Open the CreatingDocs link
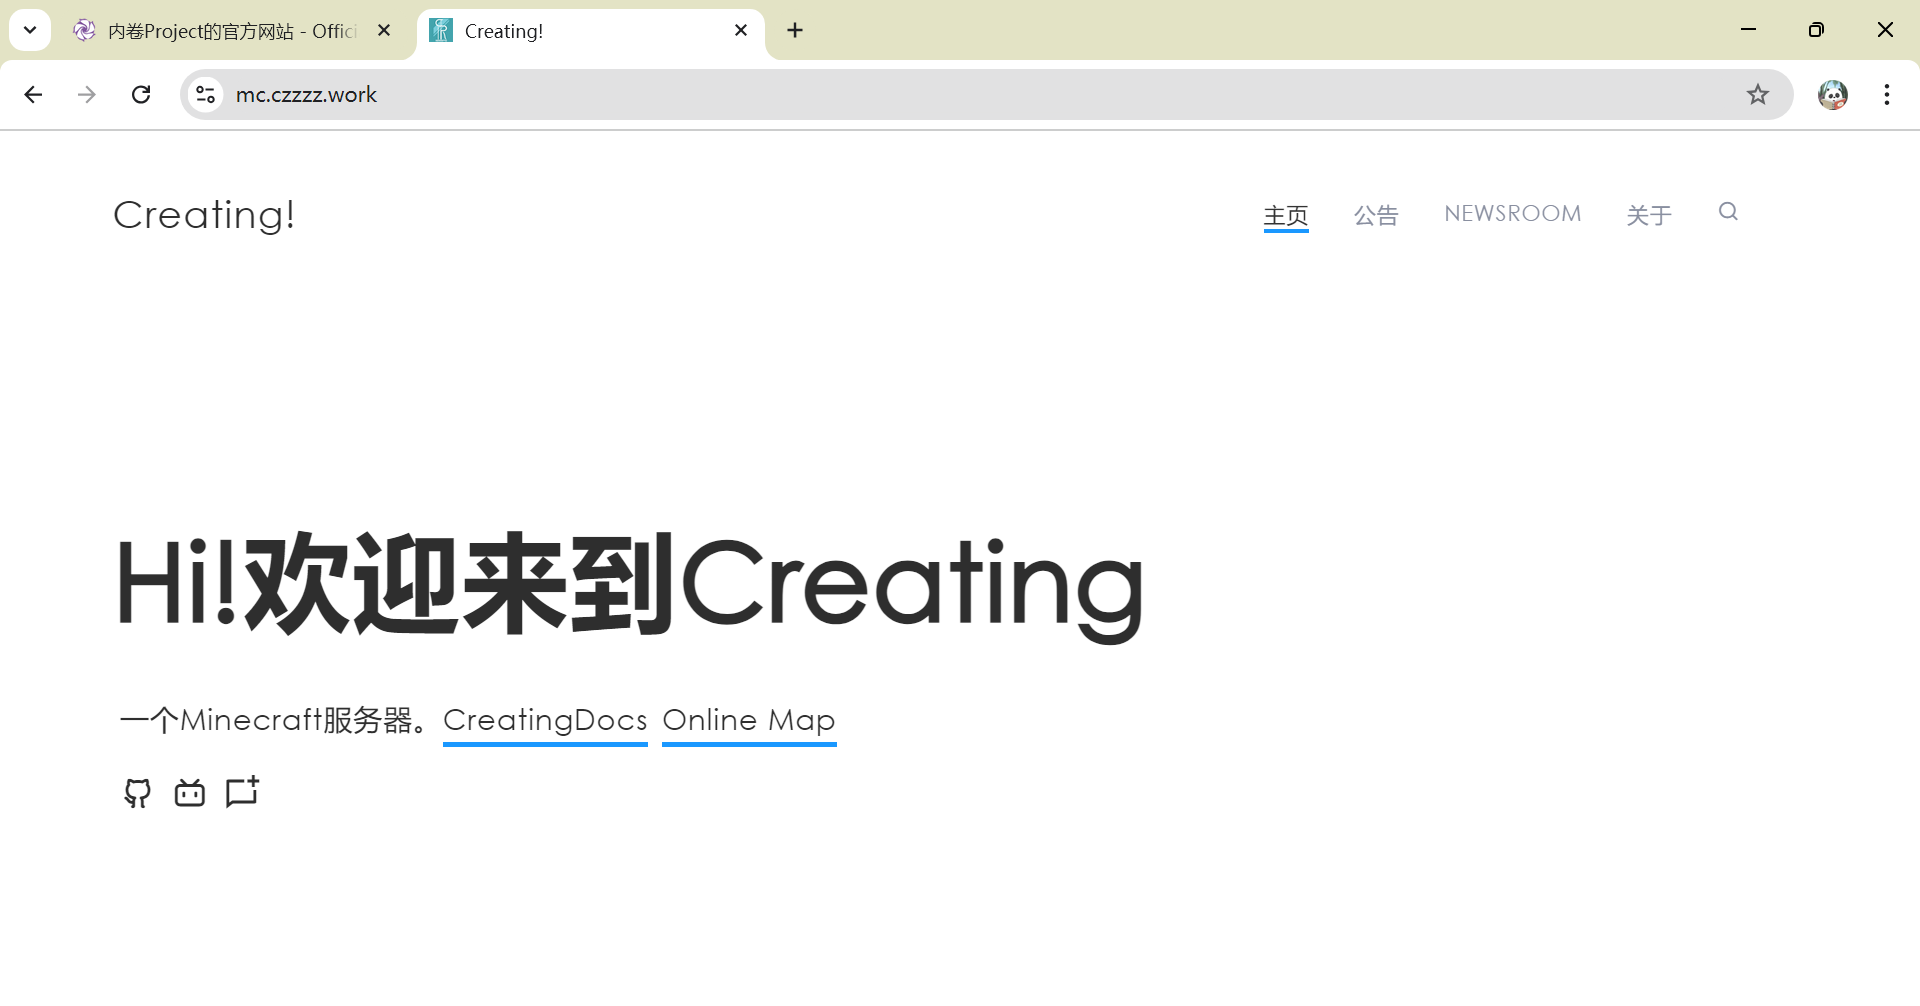1920x1006 pixels. pyautogui.click(x=545, y=720)
